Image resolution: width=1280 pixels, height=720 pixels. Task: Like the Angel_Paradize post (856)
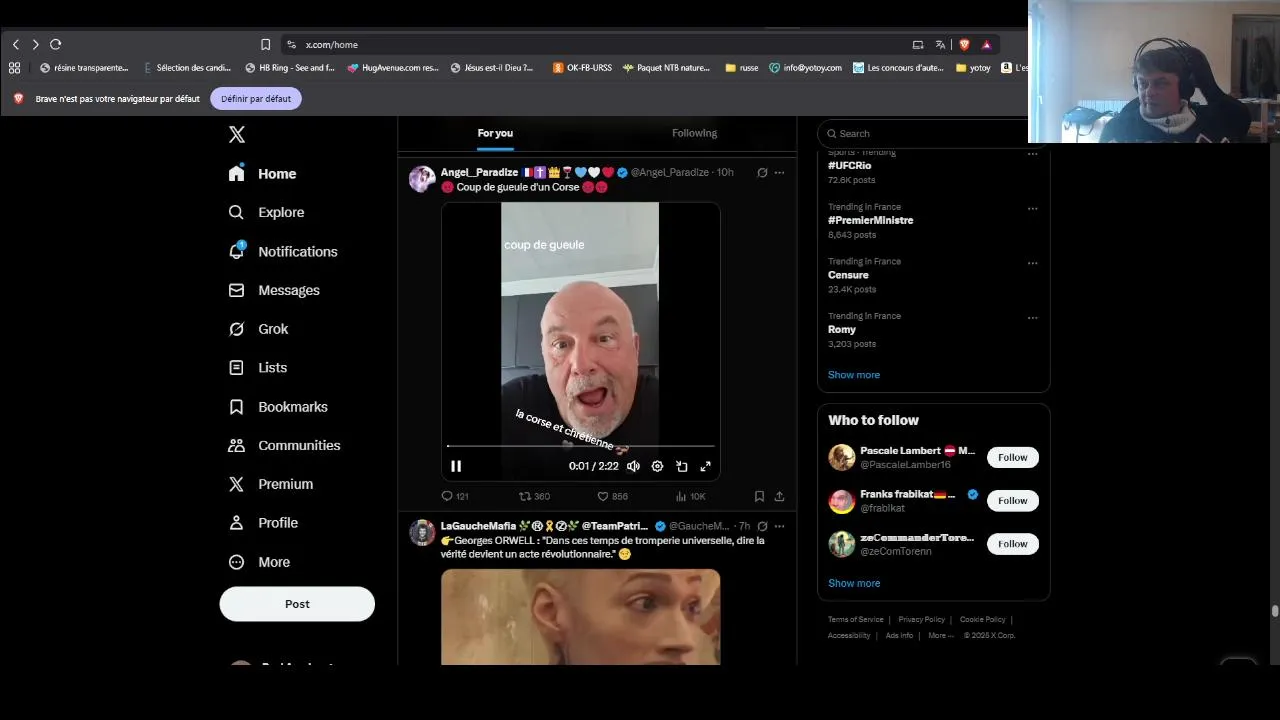tap(612, 496)
